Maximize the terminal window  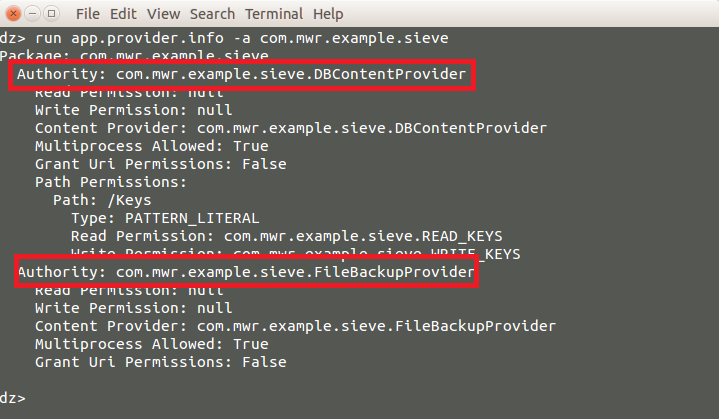tap(51, 14)
